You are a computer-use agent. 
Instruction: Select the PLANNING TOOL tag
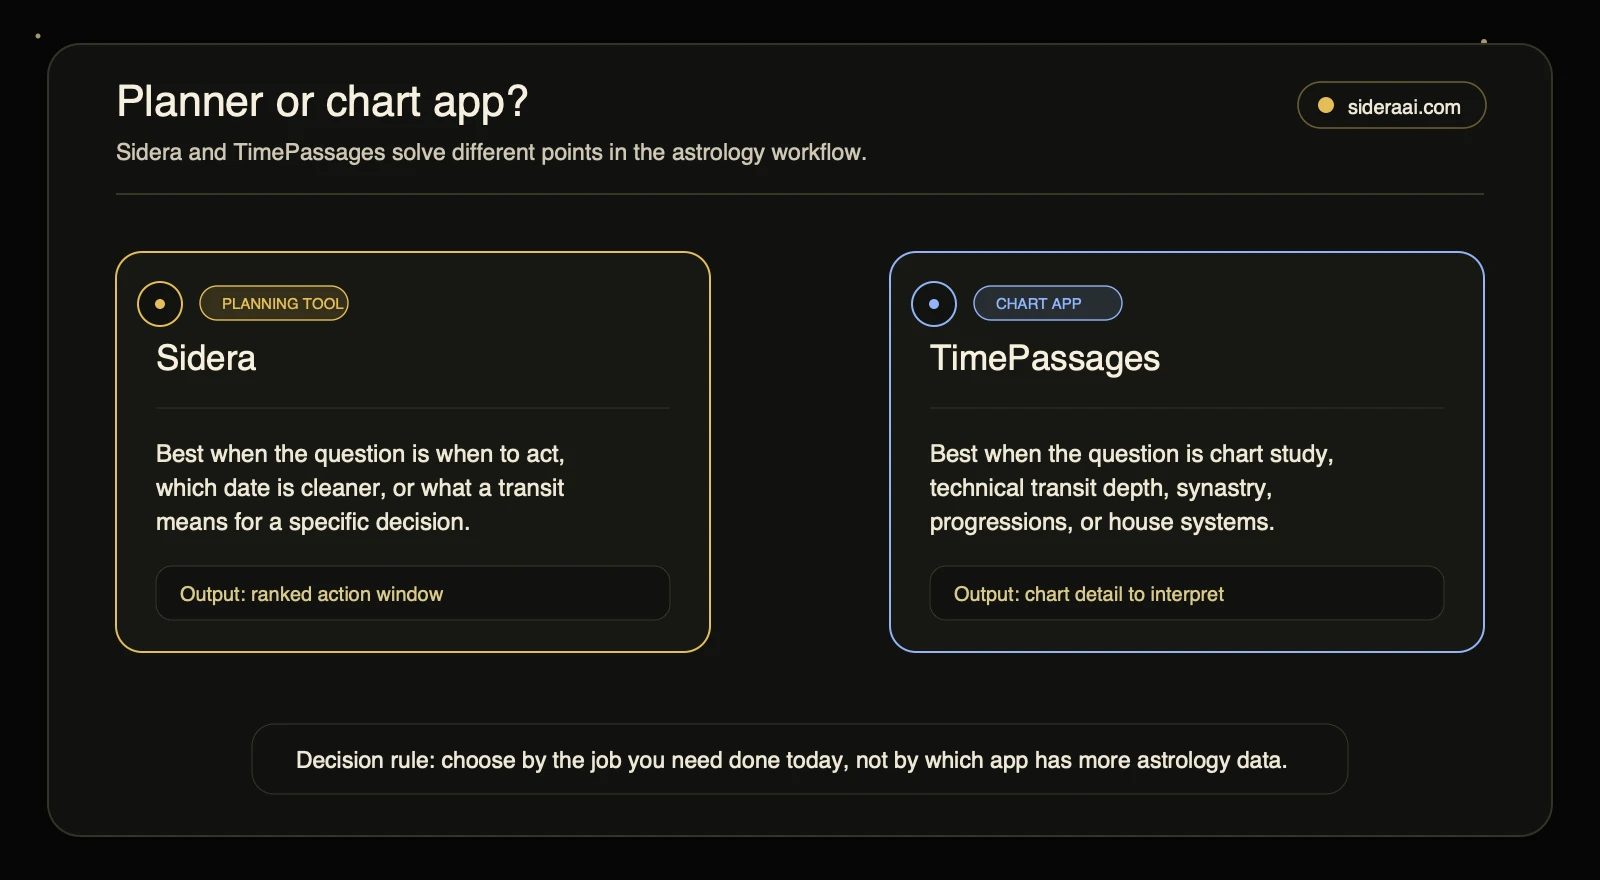[x=274, y=303]
